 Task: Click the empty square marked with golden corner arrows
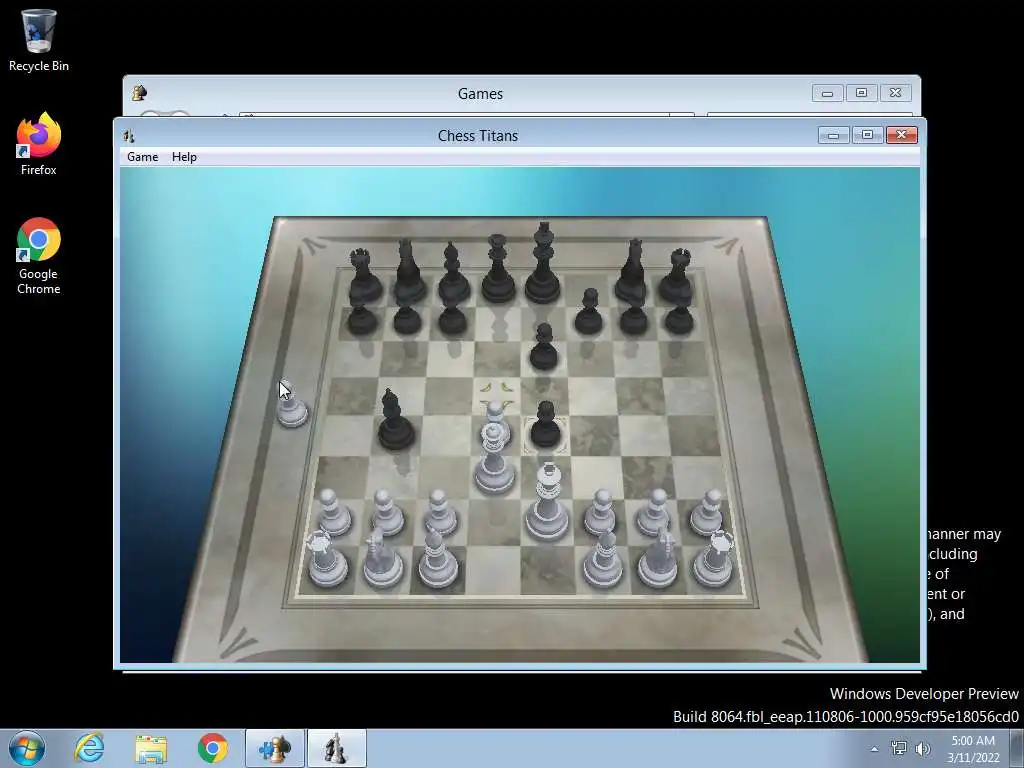496,395
